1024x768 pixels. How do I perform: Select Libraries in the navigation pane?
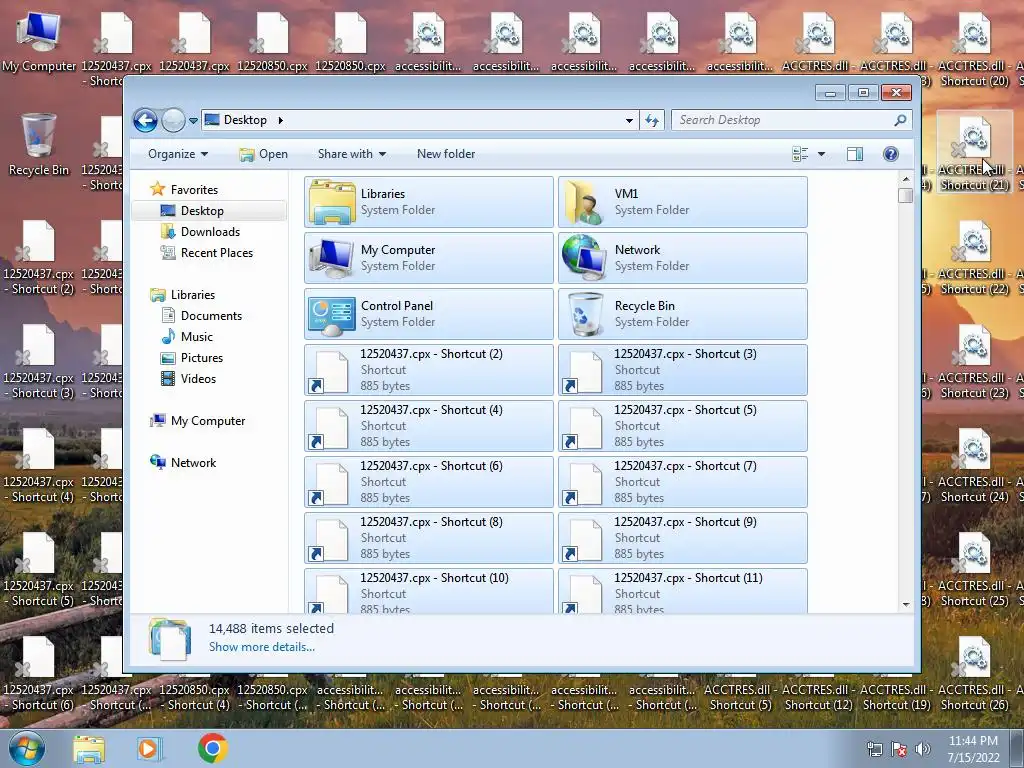(x=193, y=295)
